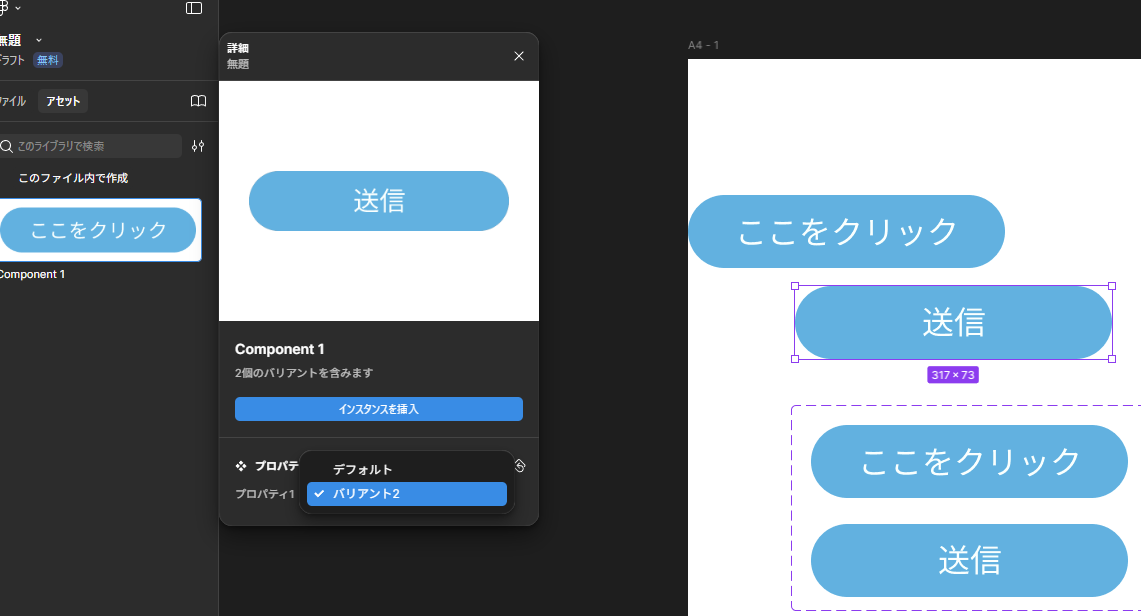Expand the 無題 file name chevron
Image resolution: width=1141 pixels, height=616 pixels.
pyautogui.click(x=39, y=40)
